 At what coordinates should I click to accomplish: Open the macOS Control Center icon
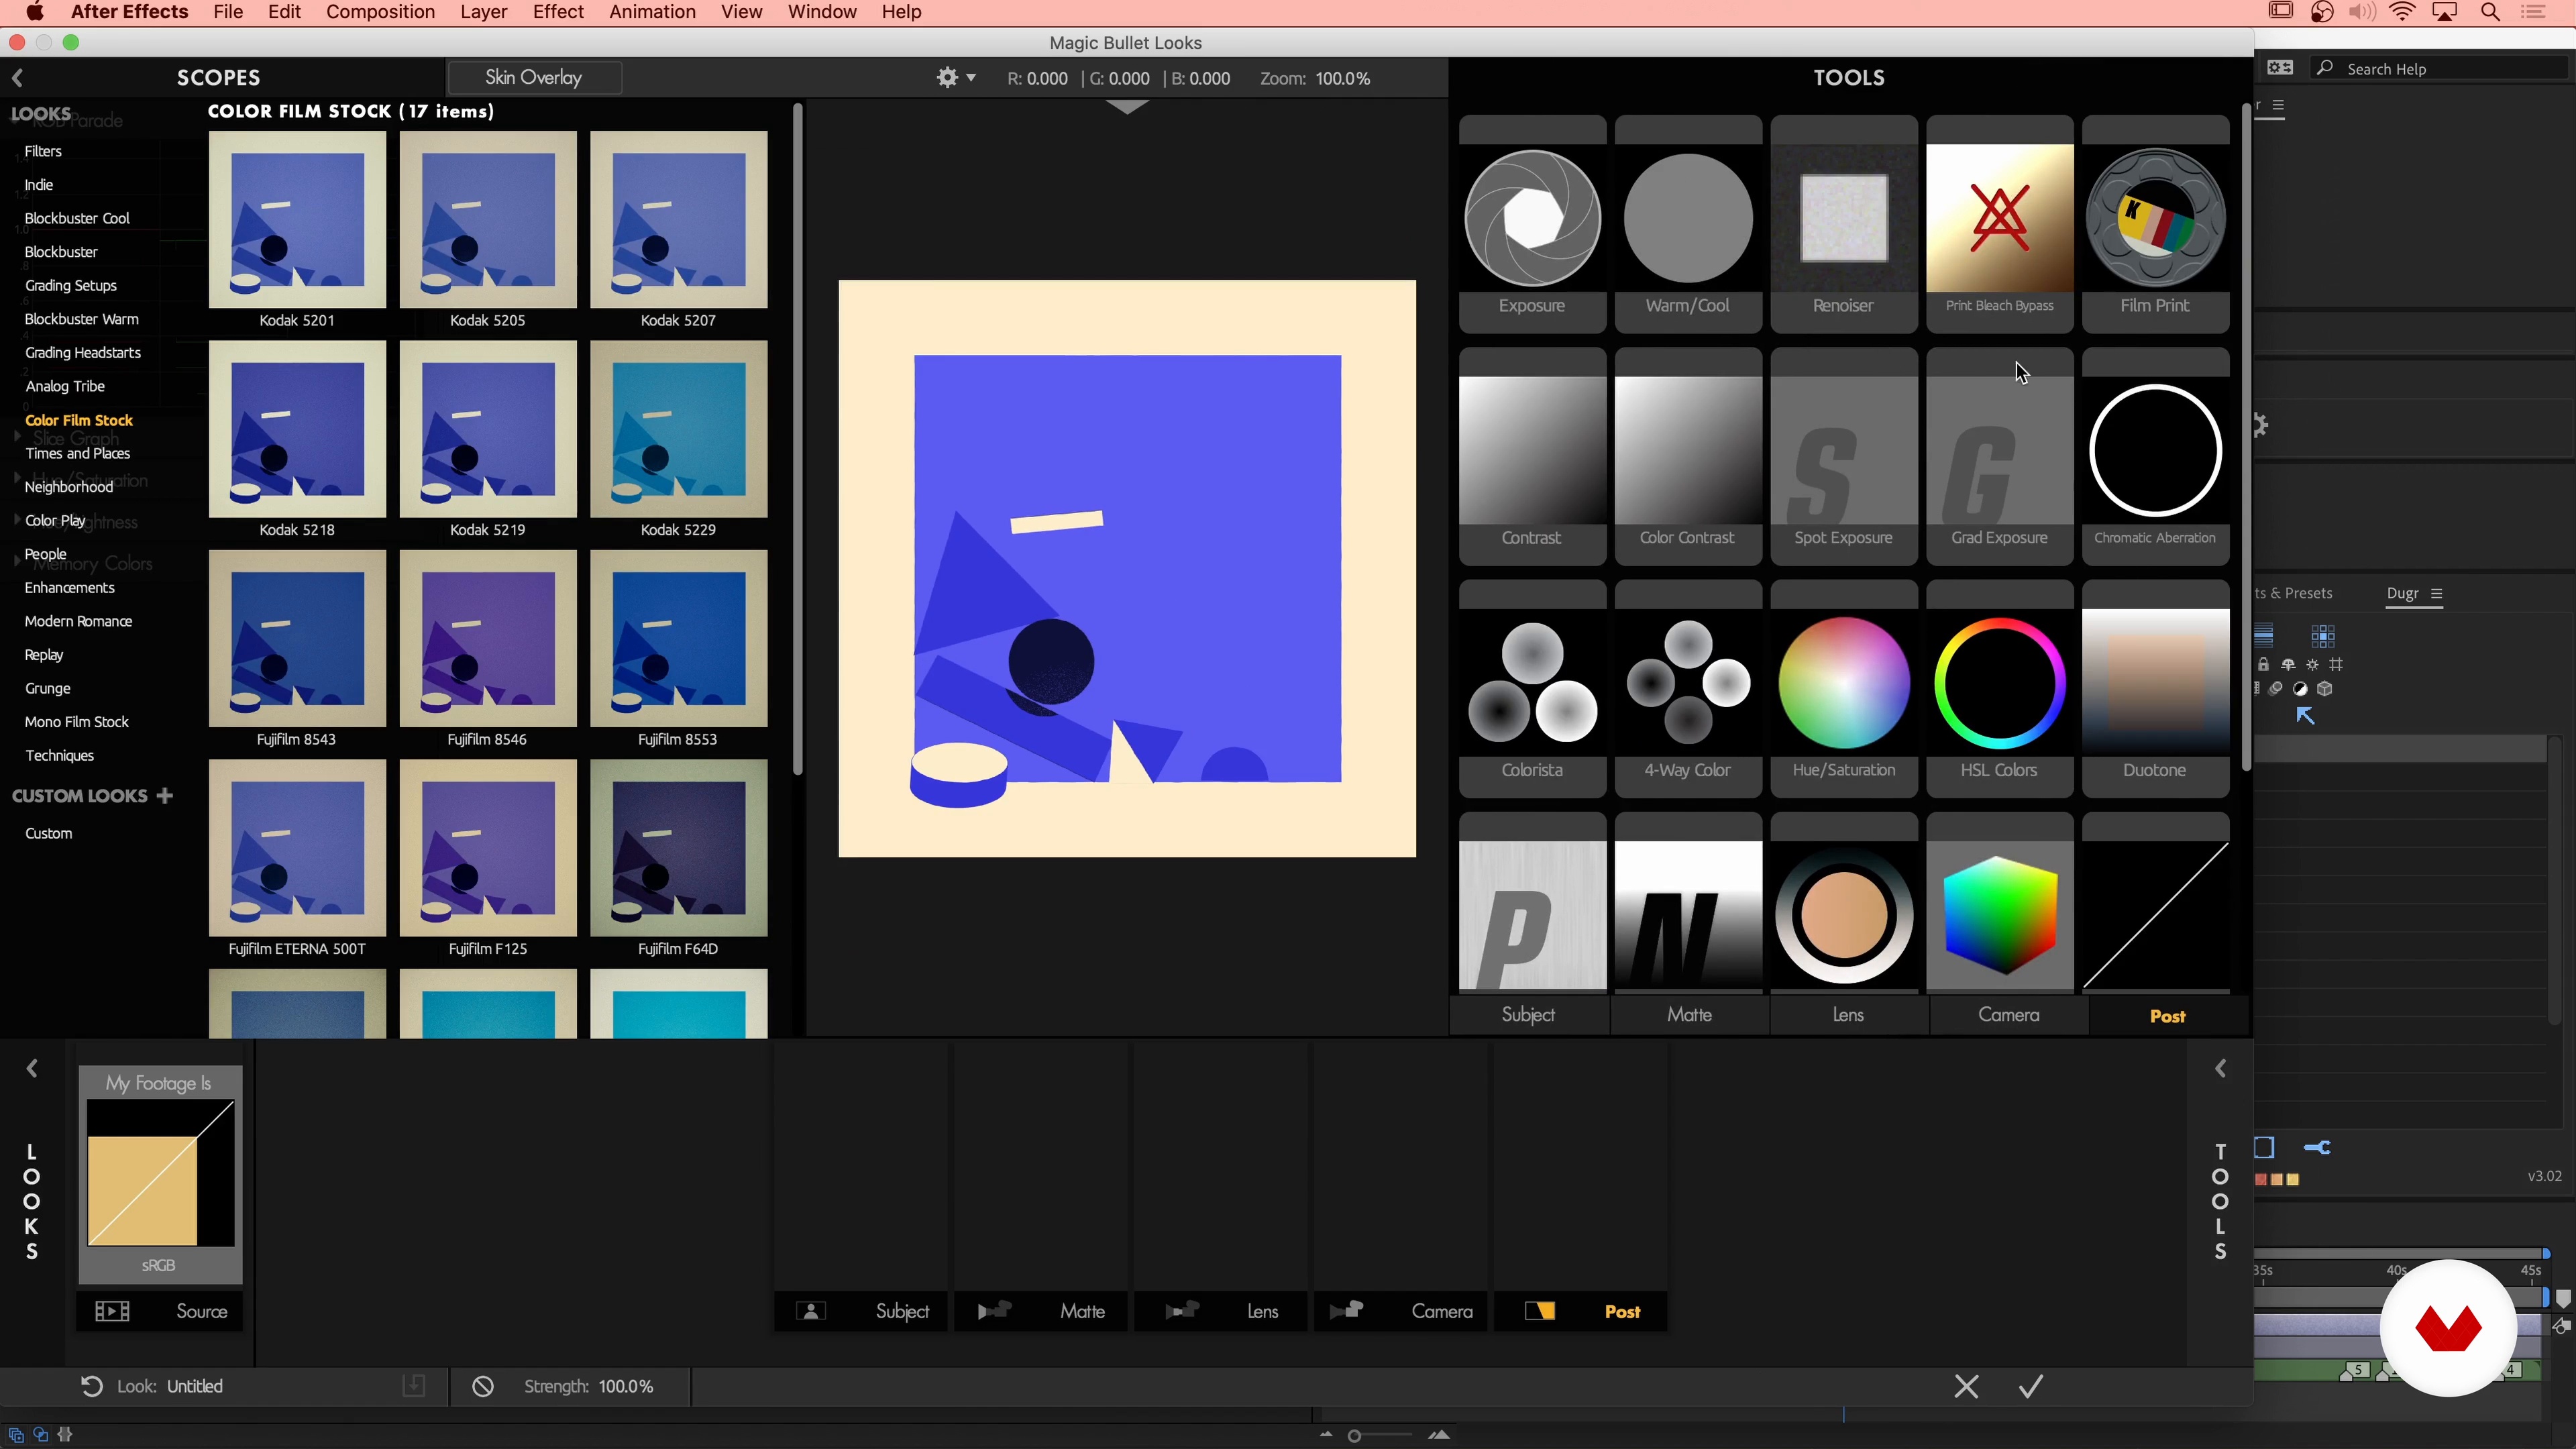click(x=2533, y=12)
